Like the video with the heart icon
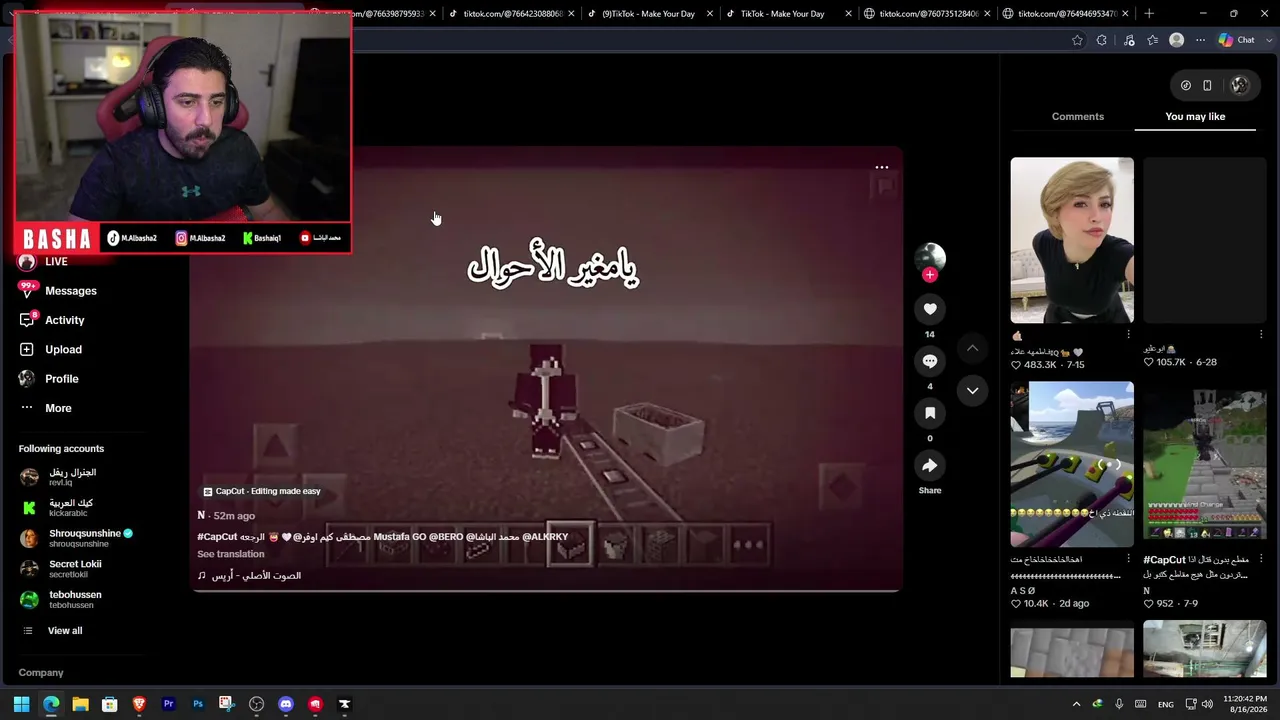 click(x=930, y=309)
